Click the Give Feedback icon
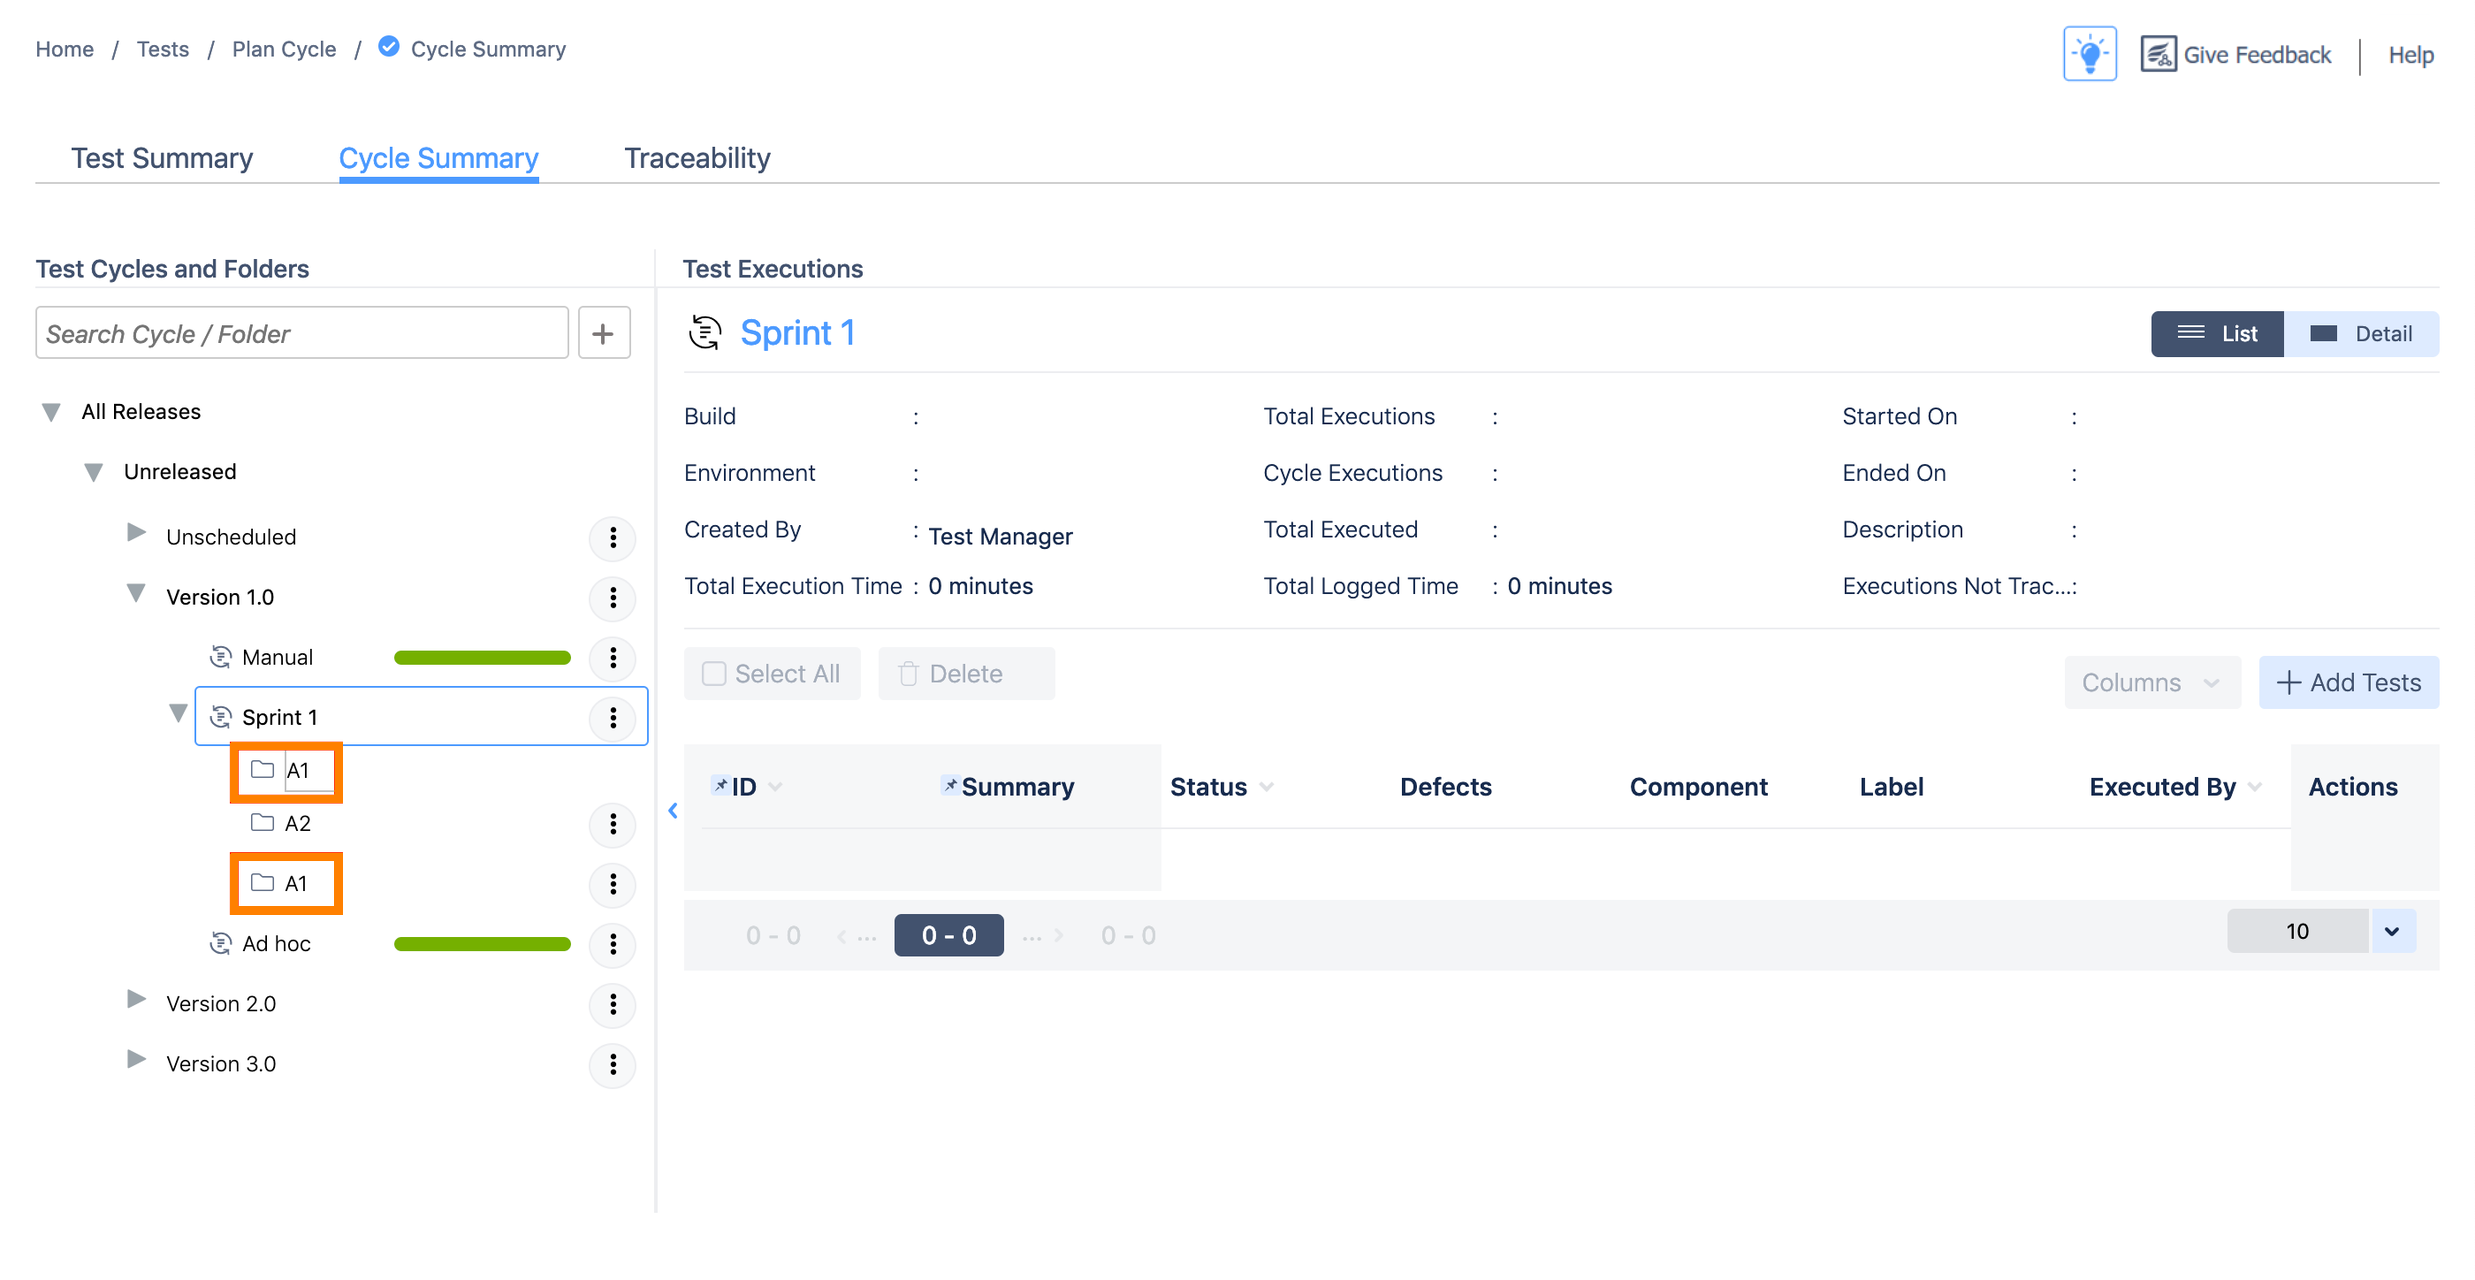The height and width of the screenshot is (1280, 2475). pos(2158,54)
